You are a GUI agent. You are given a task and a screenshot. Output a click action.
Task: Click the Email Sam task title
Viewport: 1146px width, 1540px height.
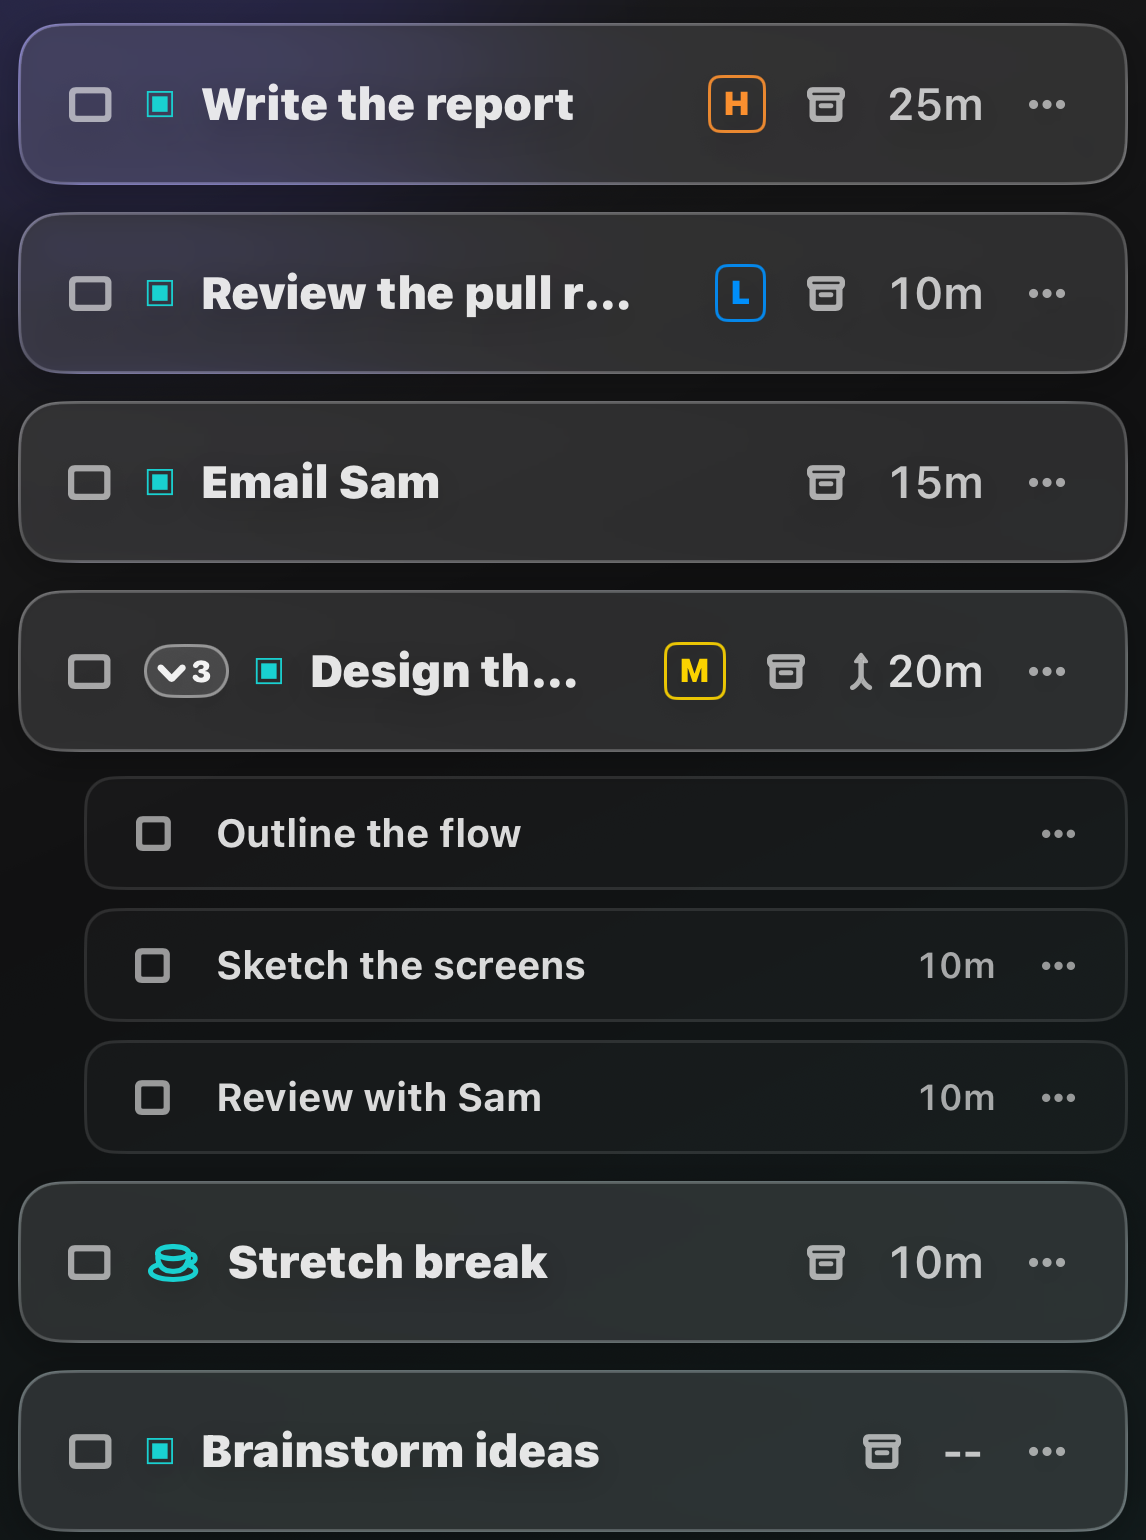[x=321, y=482]
